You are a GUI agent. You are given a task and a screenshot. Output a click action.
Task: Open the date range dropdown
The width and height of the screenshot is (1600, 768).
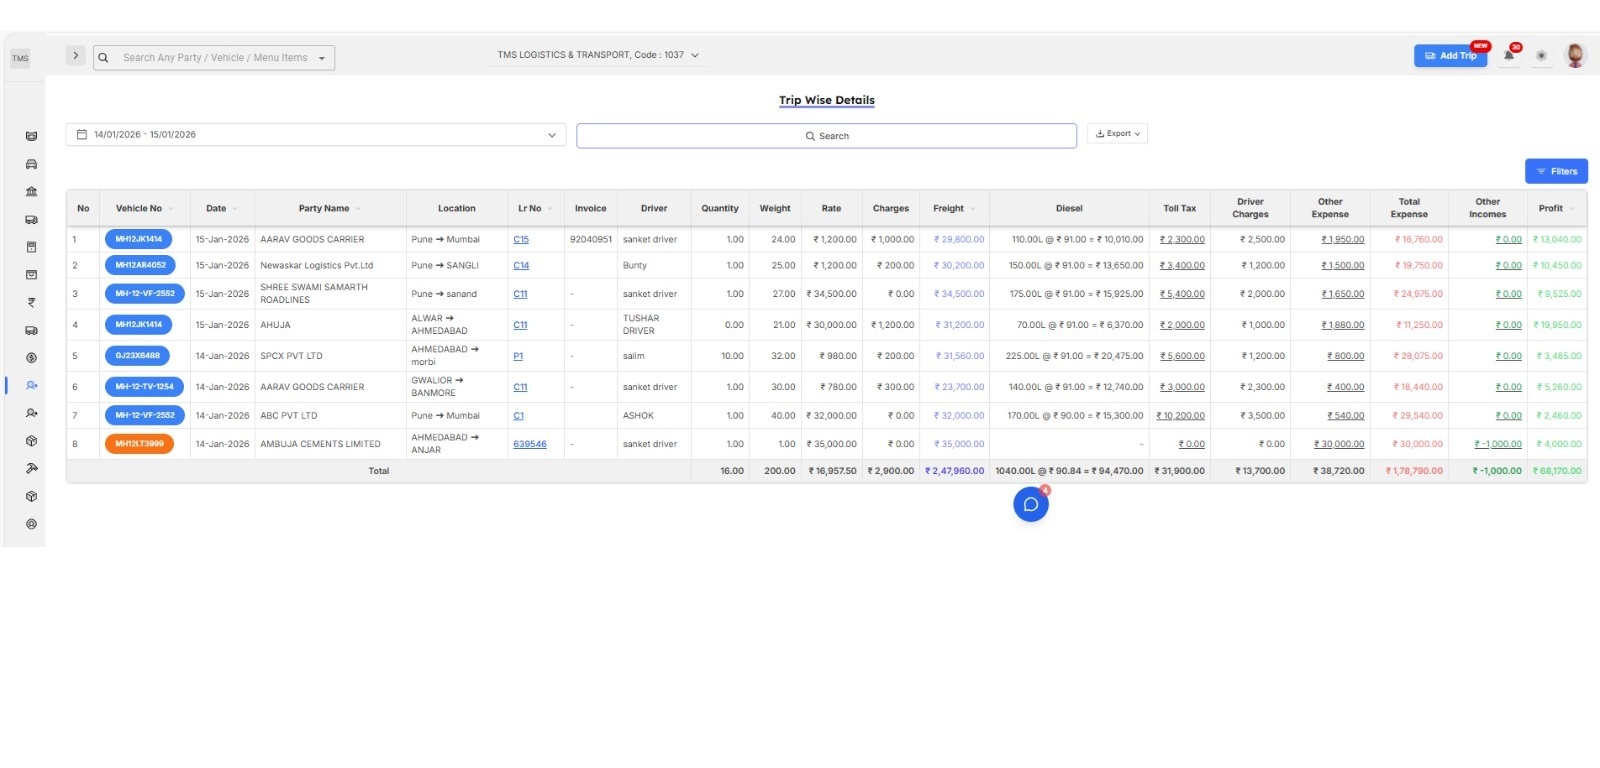point(315,135)
